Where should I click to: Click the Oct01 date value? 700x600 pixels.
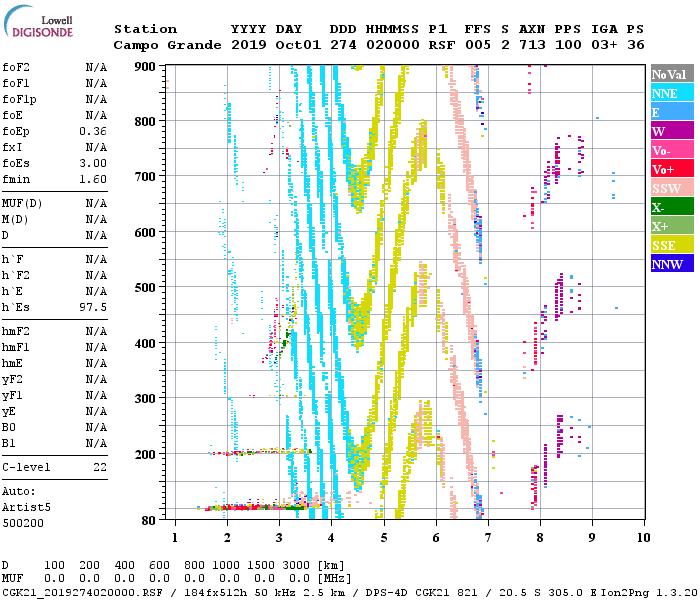[x=298, y=45]
